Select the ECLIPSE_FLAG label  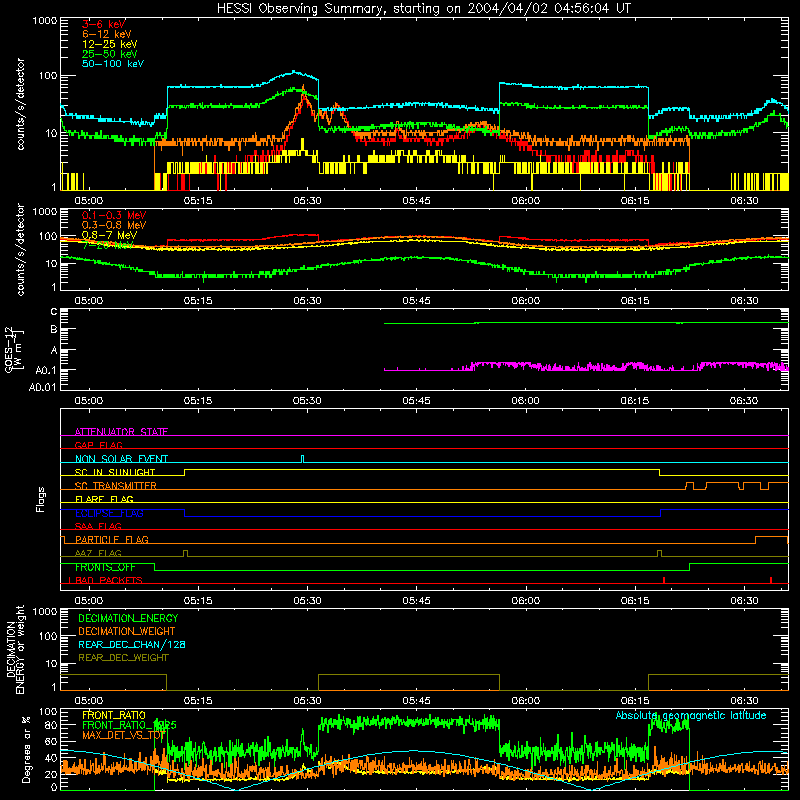point(109,513)
